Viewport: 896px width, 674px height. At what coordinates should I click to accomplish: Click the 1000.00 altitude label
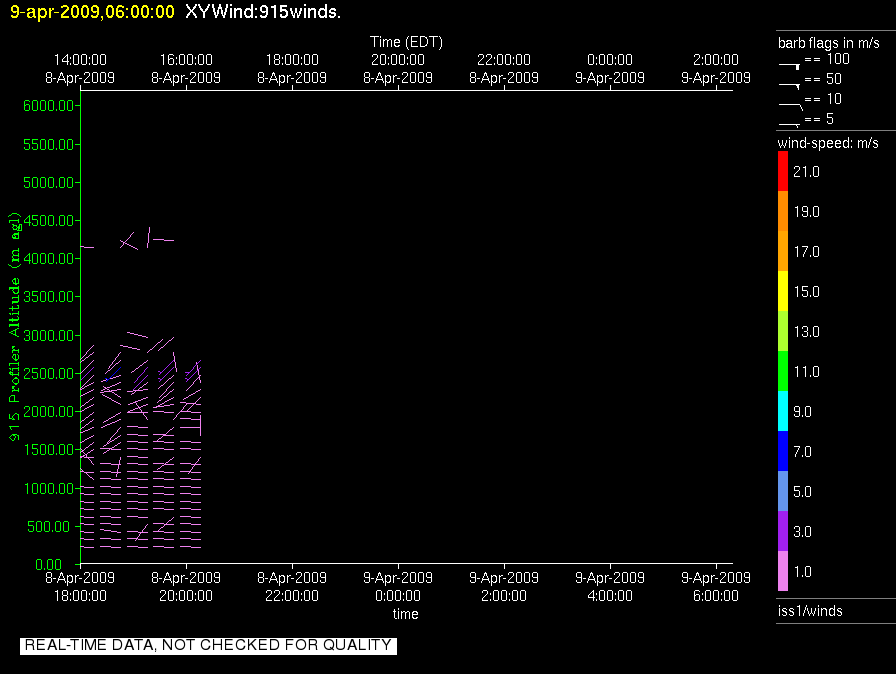pyautogui.click(x=49, y=488)
